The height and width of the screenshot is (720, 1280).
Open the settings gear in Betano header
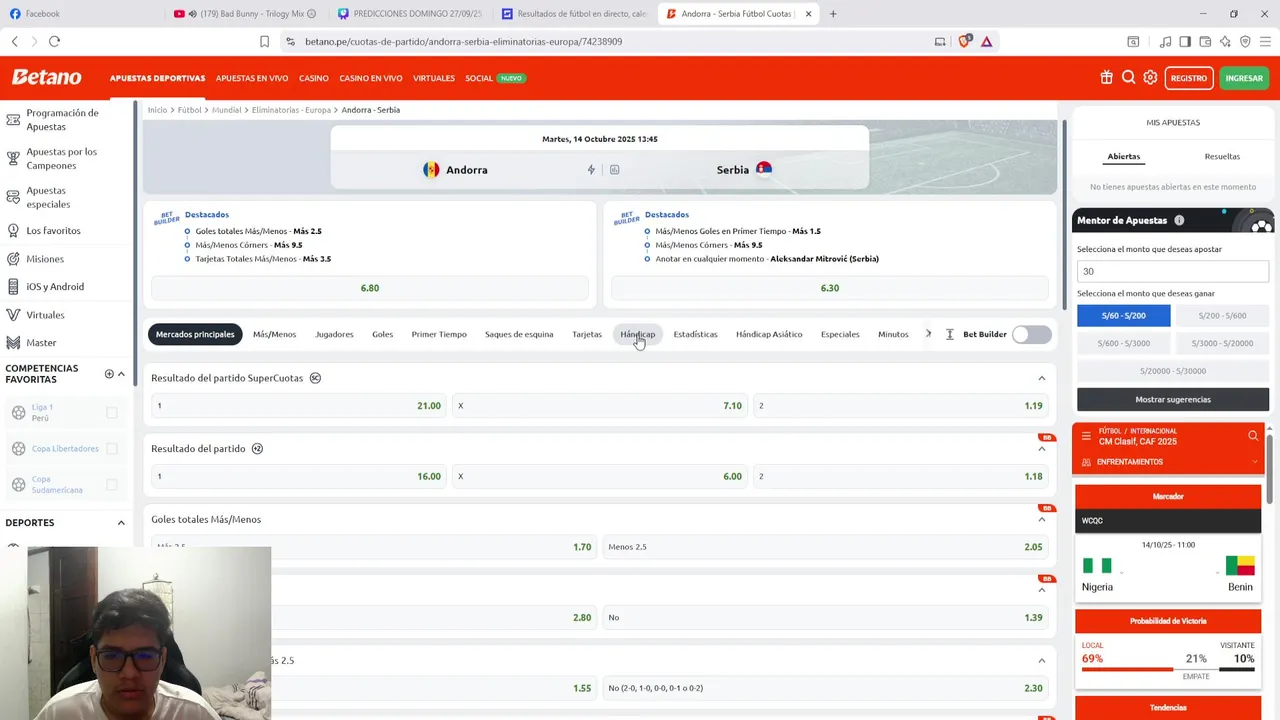point(1150,78)
